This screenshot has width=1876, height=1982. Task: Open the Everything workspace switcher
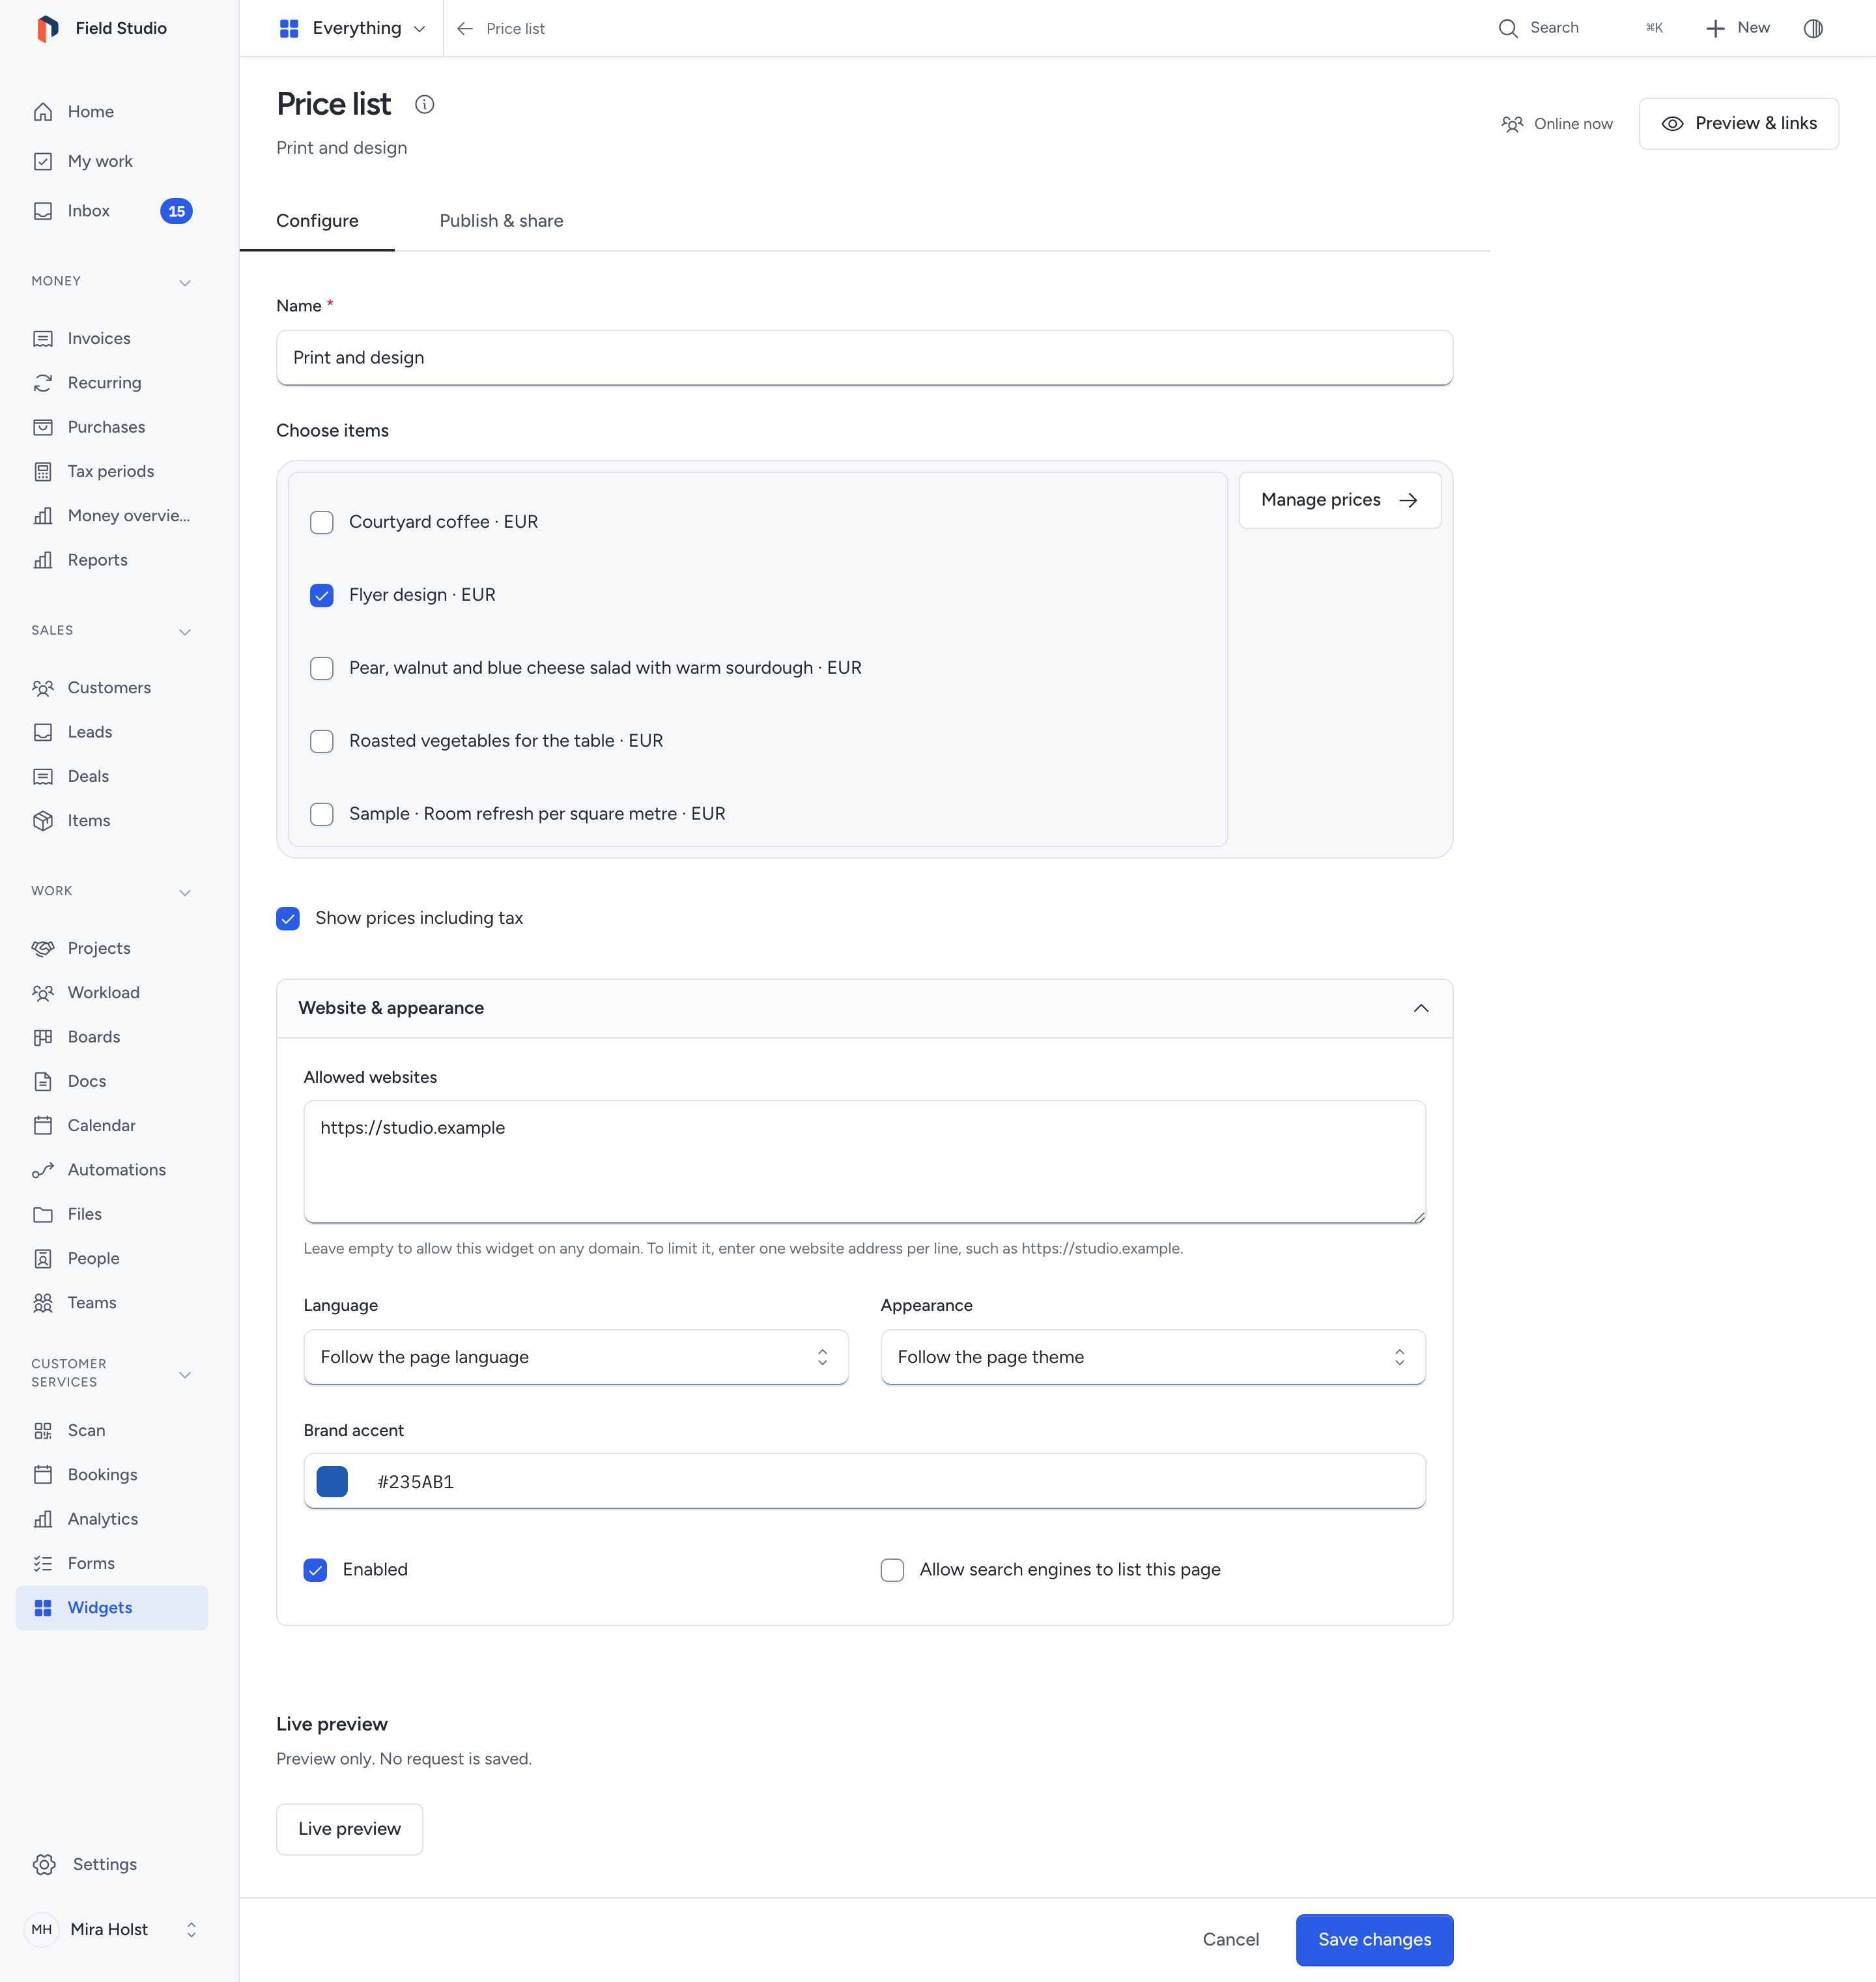coord(352,28)
